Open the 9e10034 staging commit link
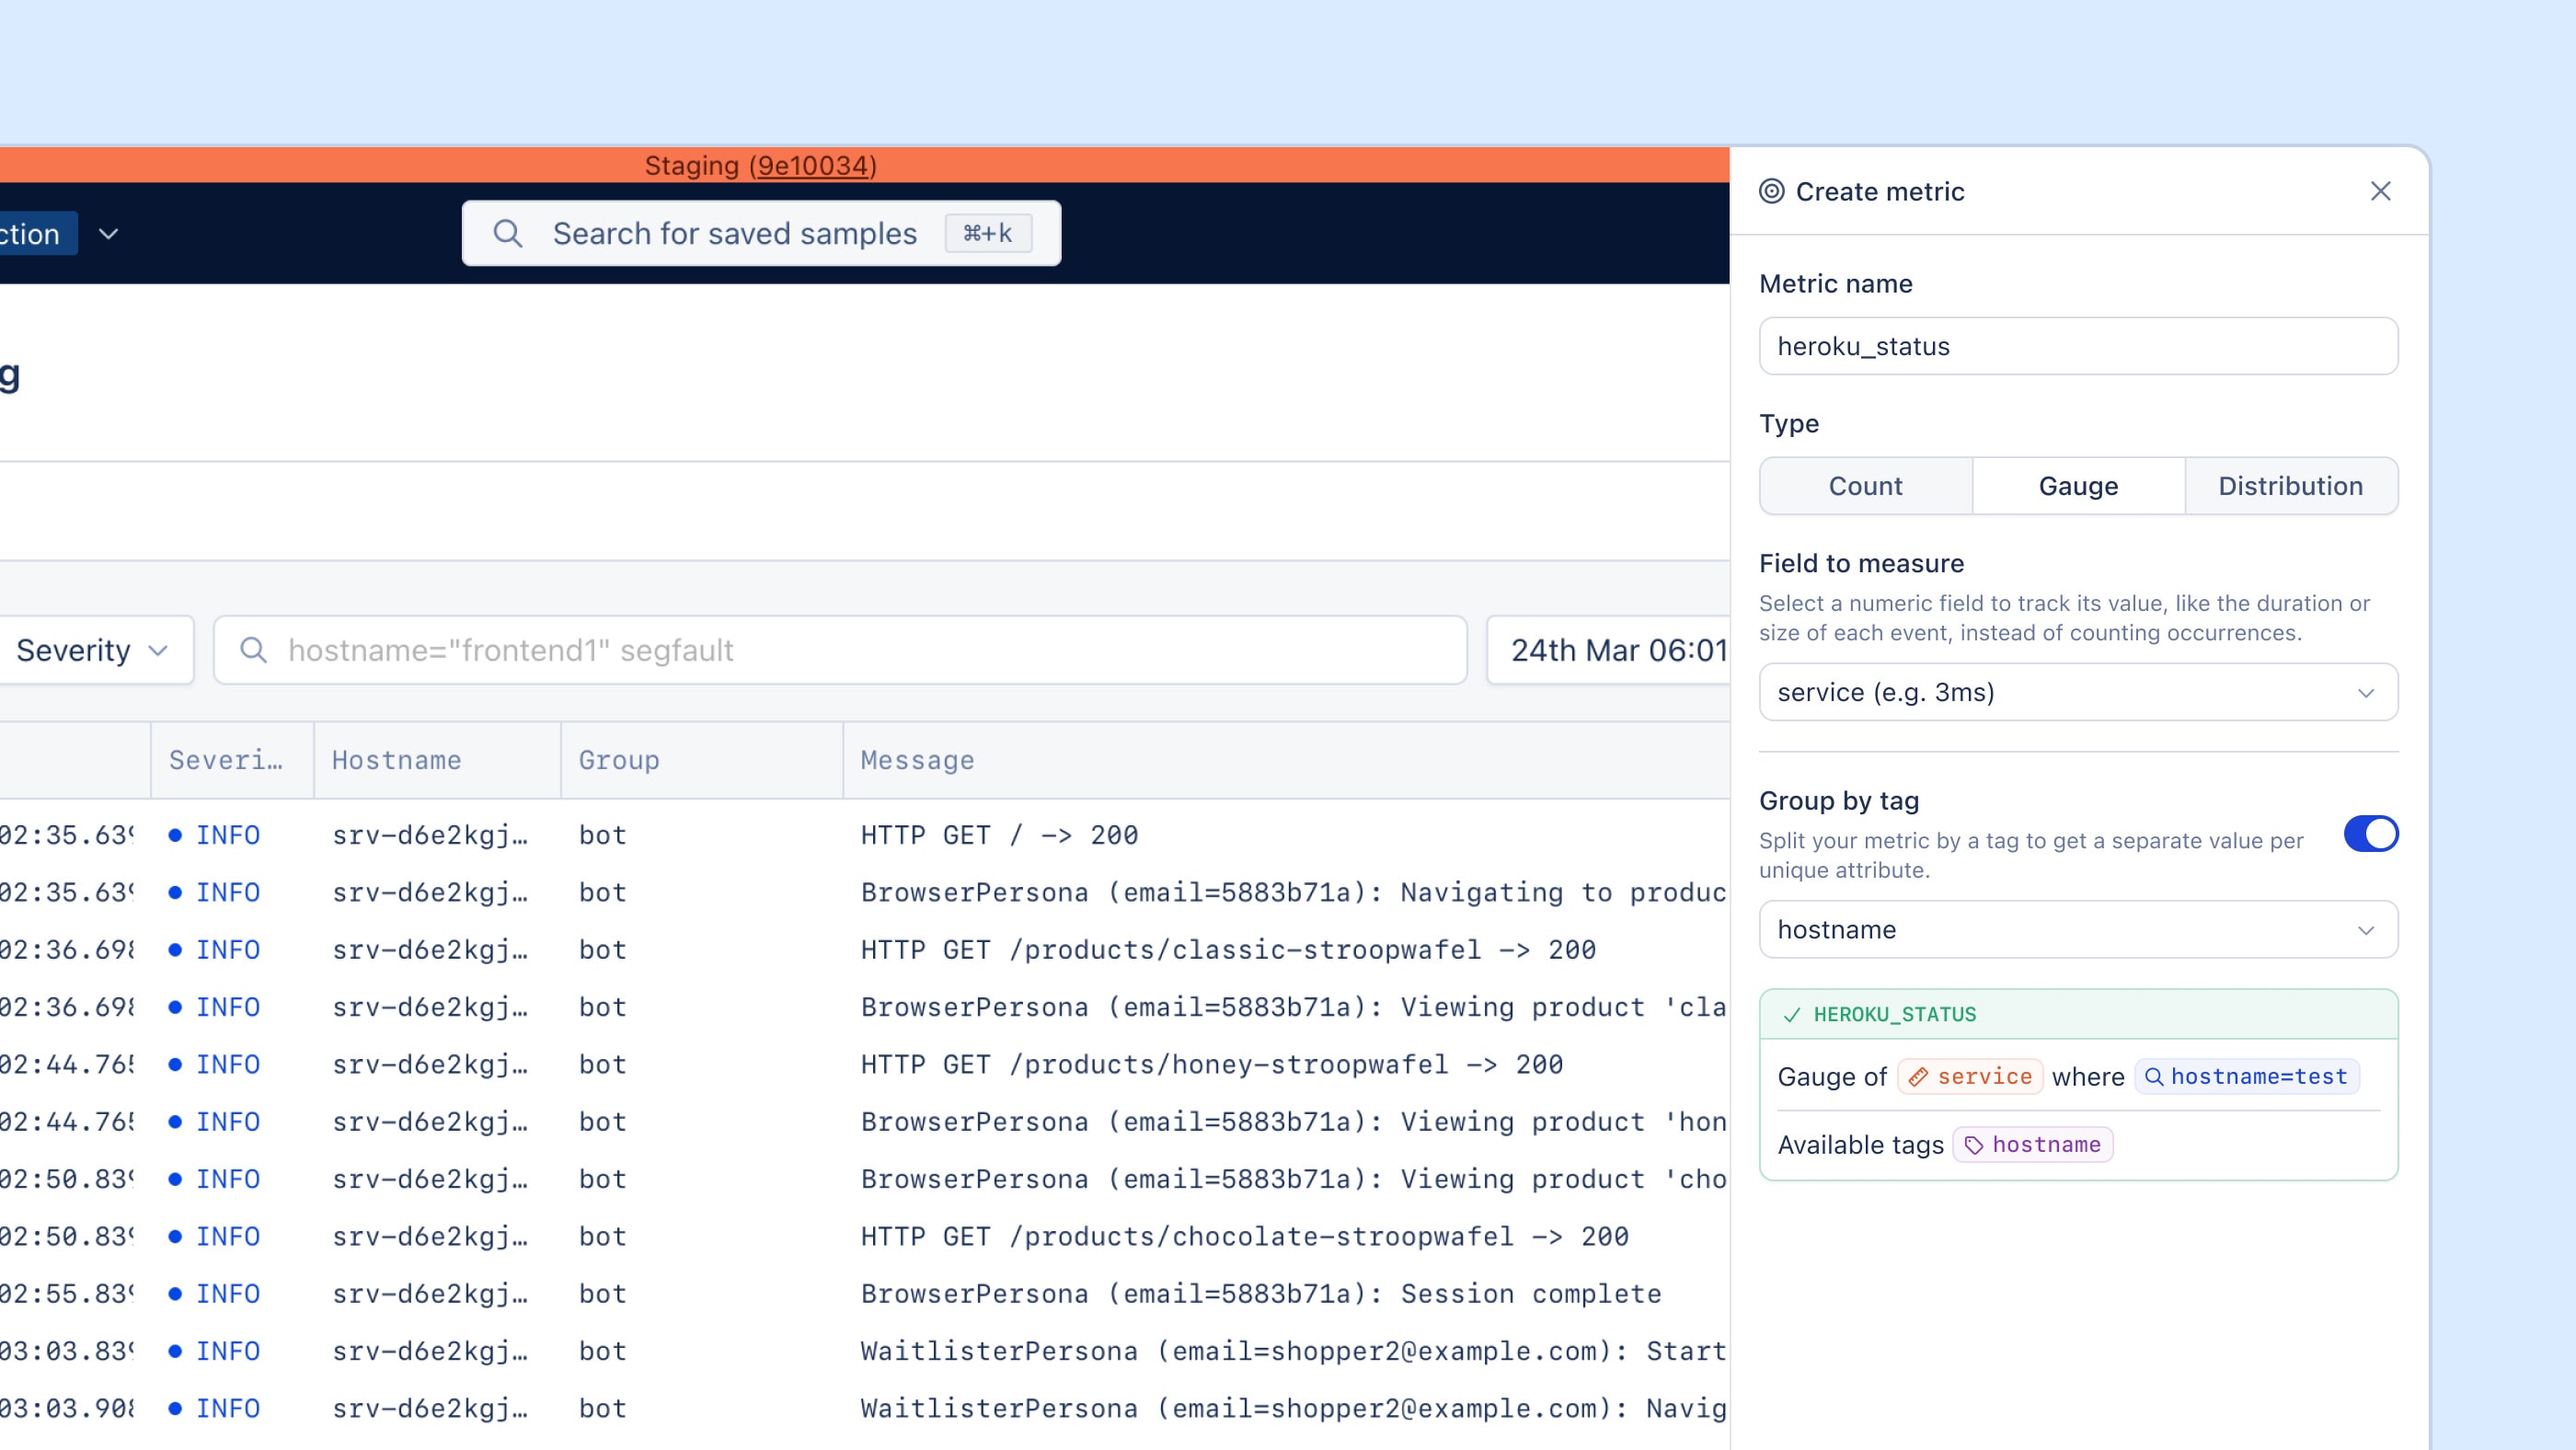The height and width of the screenshot is (1450, 2576). pyautogui.click(x=812, y=165)
